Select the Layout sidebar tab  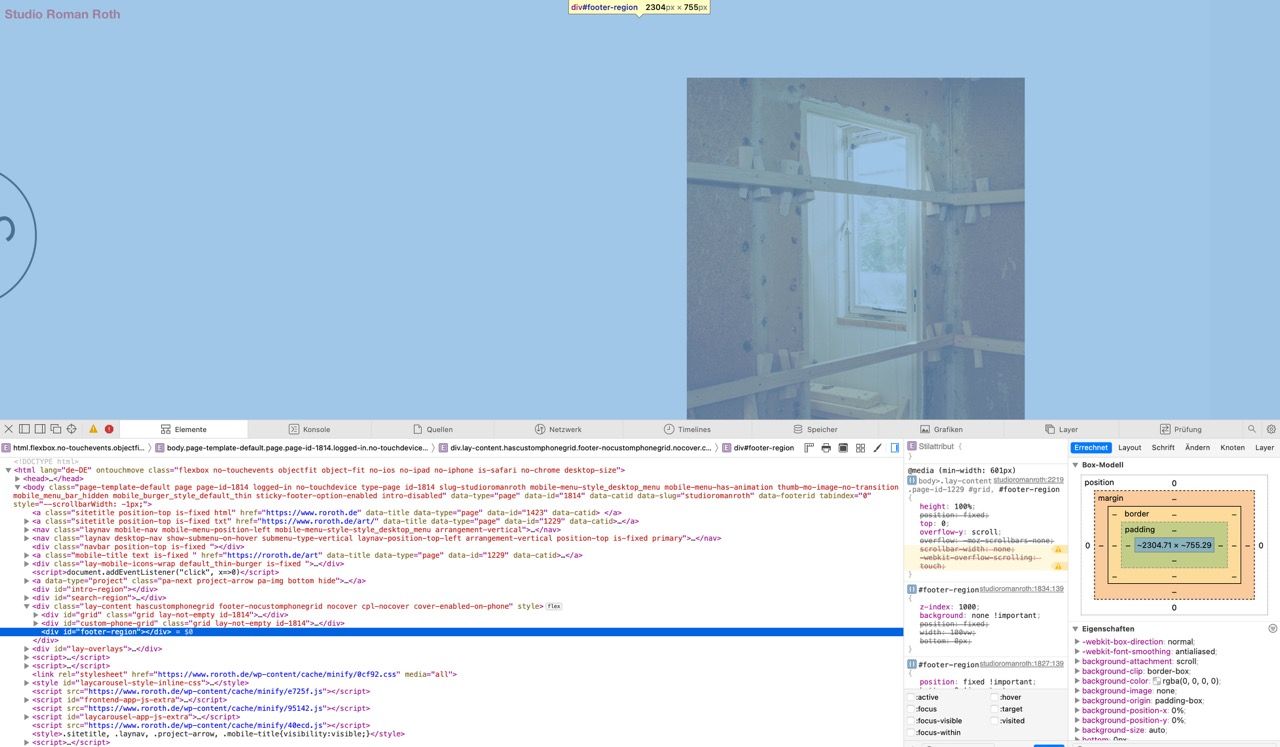pyautogui.click(x=1129, y=448)
